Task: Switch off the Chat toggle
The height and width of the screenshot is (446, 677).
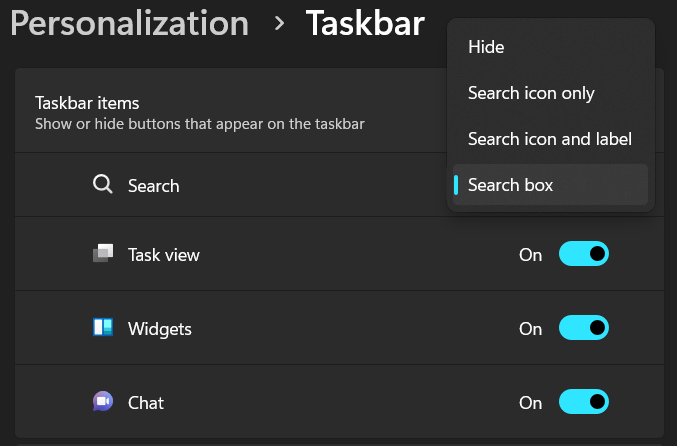Action: pyautogui.click(x=584, y=402)
